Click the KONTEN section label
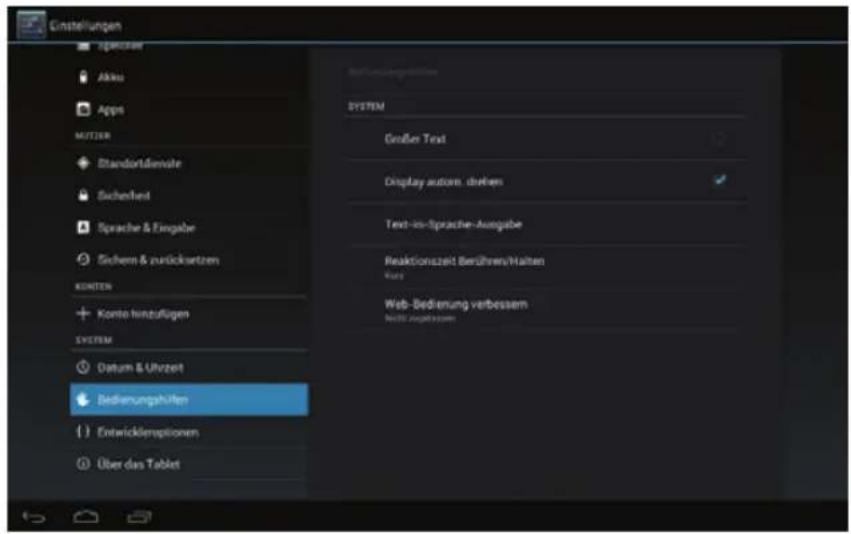This screenshot has height=534, width=851. click(93, 286)
